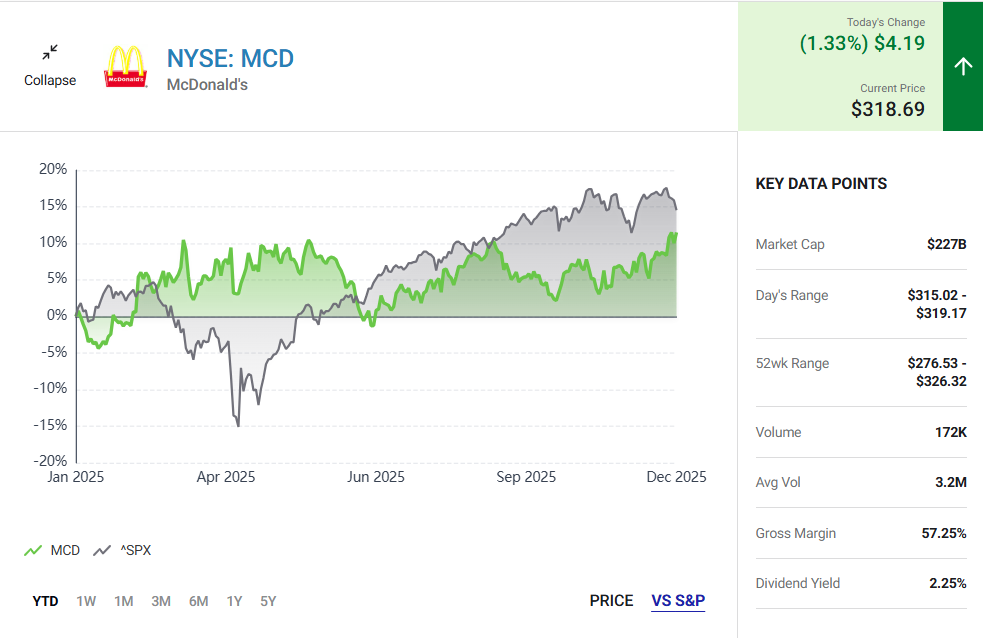Switch to the 1W time range

tap(86, 601)
